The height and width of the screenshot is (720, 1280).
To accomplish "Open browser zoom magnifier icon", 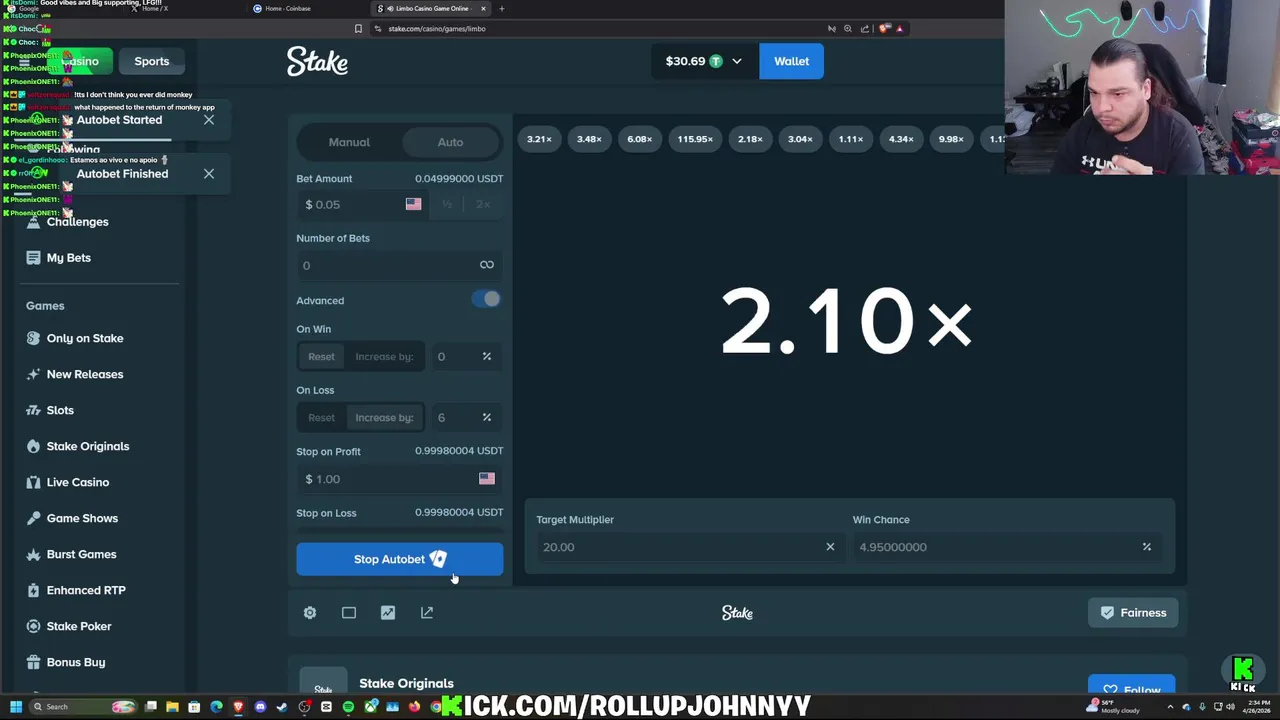I will (x=848, y=29).
